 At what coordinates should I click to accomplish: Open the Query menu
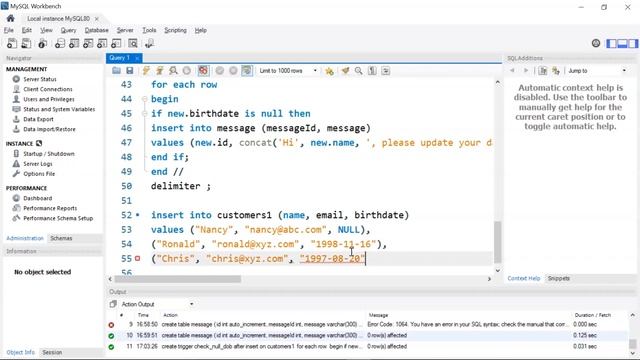(68, 30)
